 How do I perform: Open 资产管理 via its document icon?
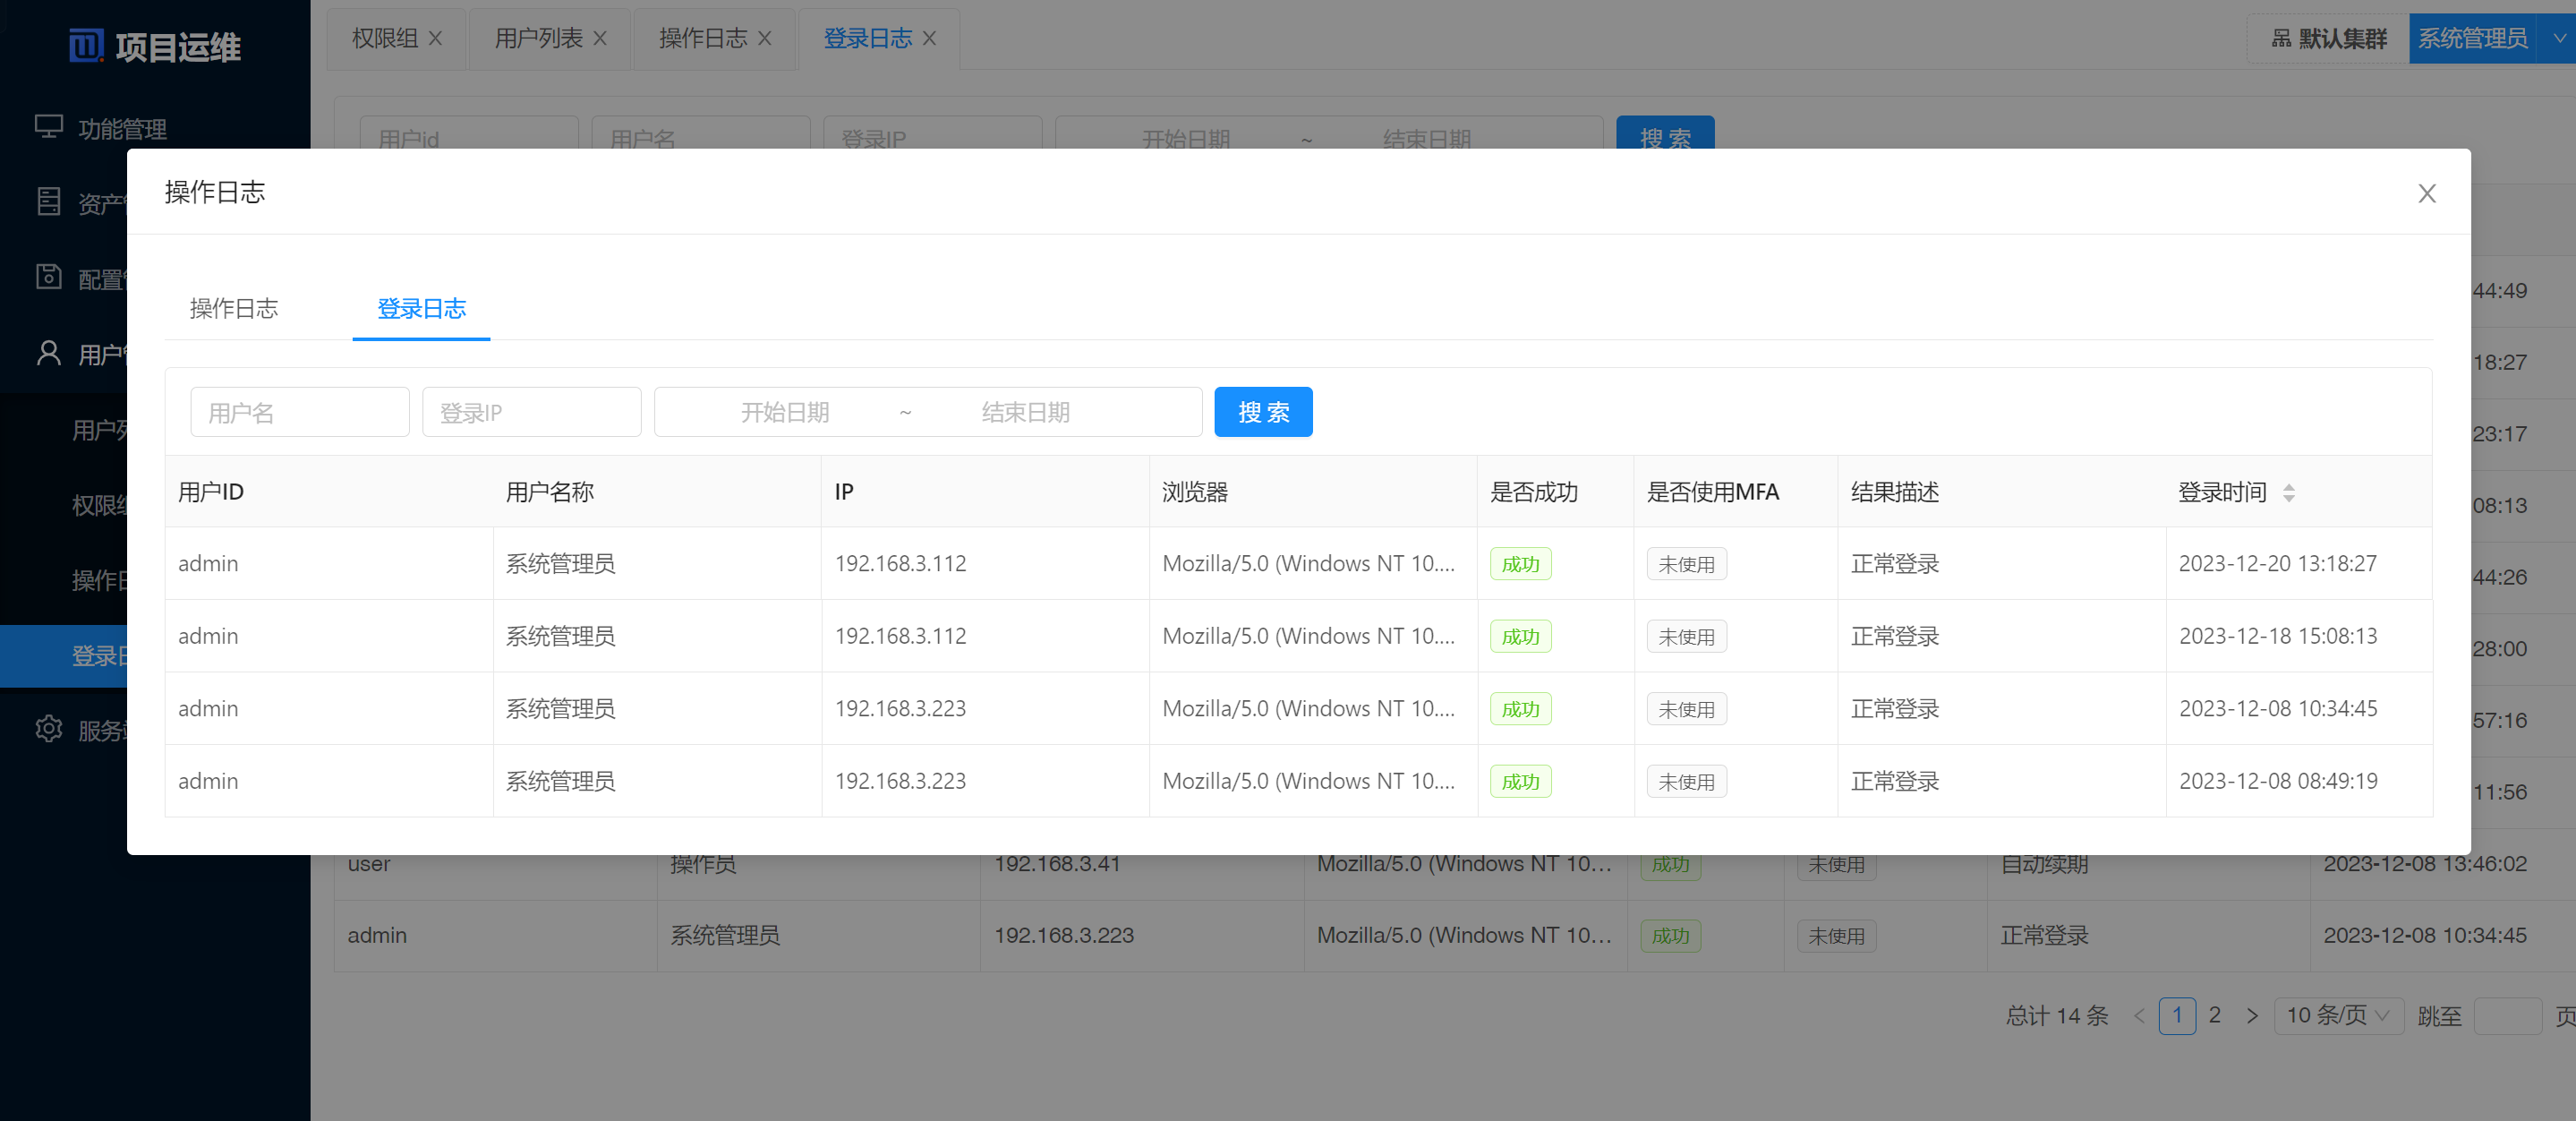pos(48,201)
